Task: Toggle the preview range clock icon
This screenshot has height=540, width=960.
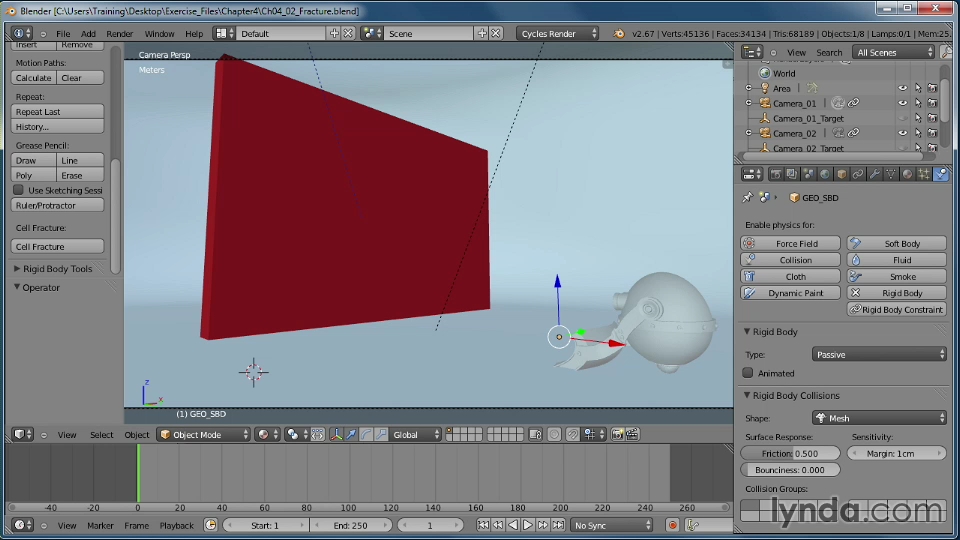Action: (x=210, y=525)
